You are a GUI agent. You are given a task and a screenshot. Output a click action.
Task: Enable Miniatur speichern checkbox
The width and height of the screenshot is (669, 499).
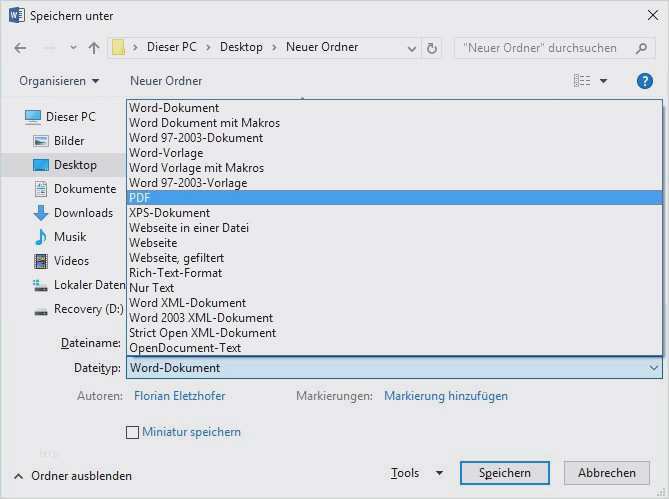pyautogui.click(x=132, y=432)
